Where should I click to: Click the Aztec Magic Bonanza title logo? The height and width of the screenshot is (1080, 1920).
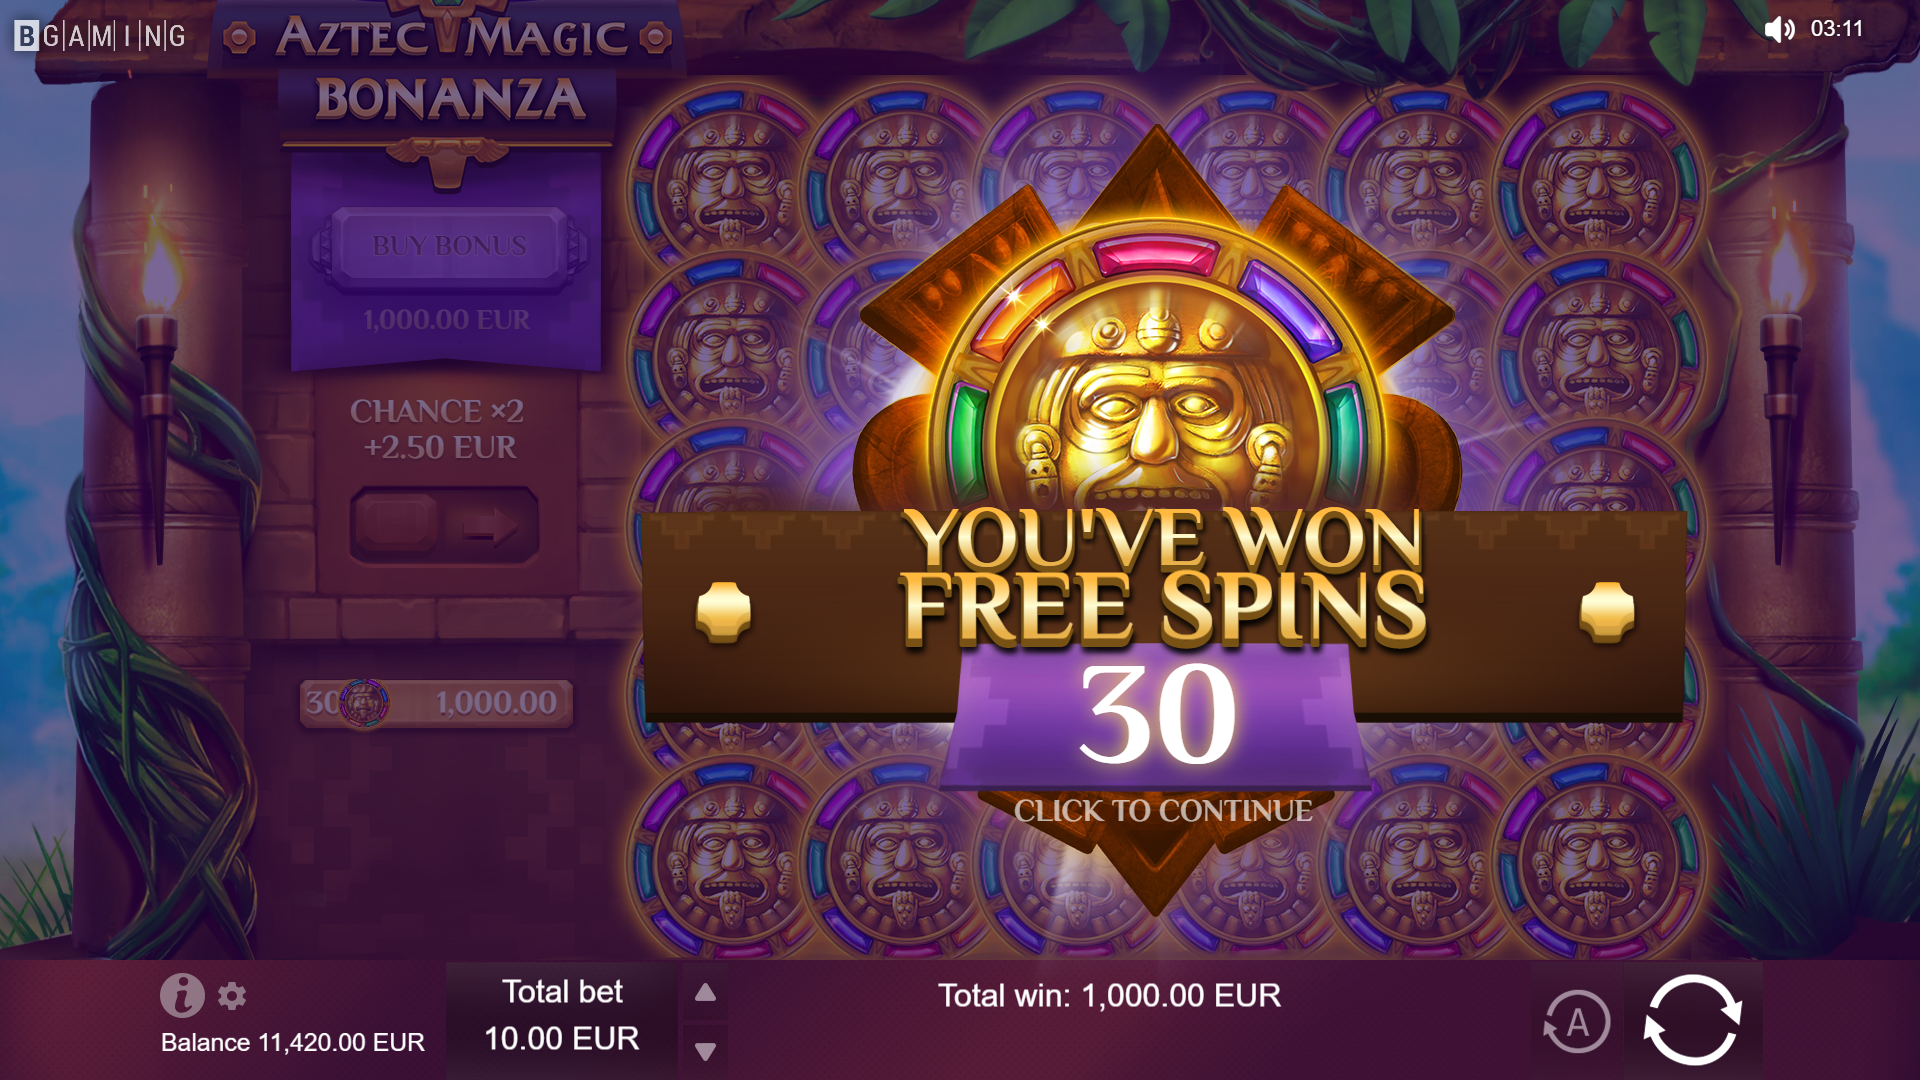point(449,70)
